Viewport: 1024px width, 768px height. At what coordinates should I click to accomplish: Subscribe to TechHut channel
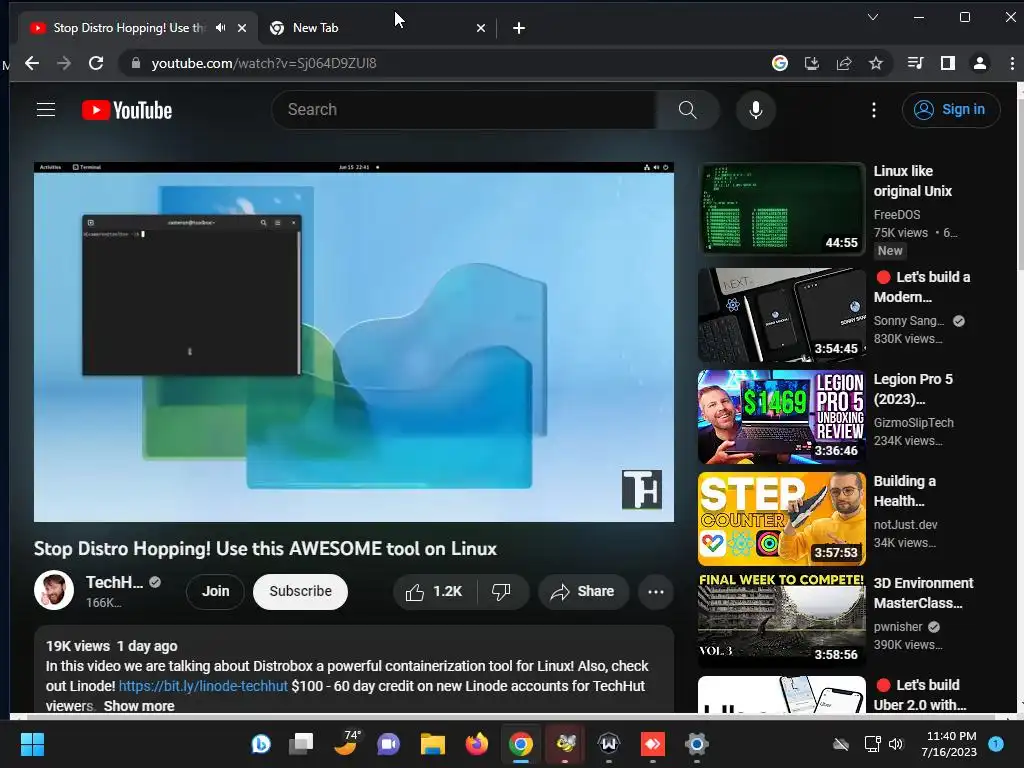coord(300,592)
